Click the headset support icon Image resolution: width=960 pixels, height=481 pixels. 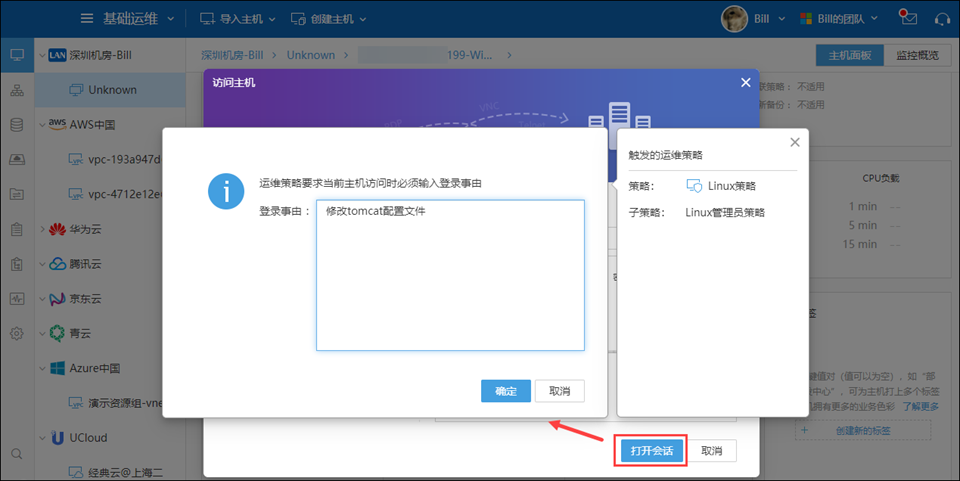tap(941, 18)
